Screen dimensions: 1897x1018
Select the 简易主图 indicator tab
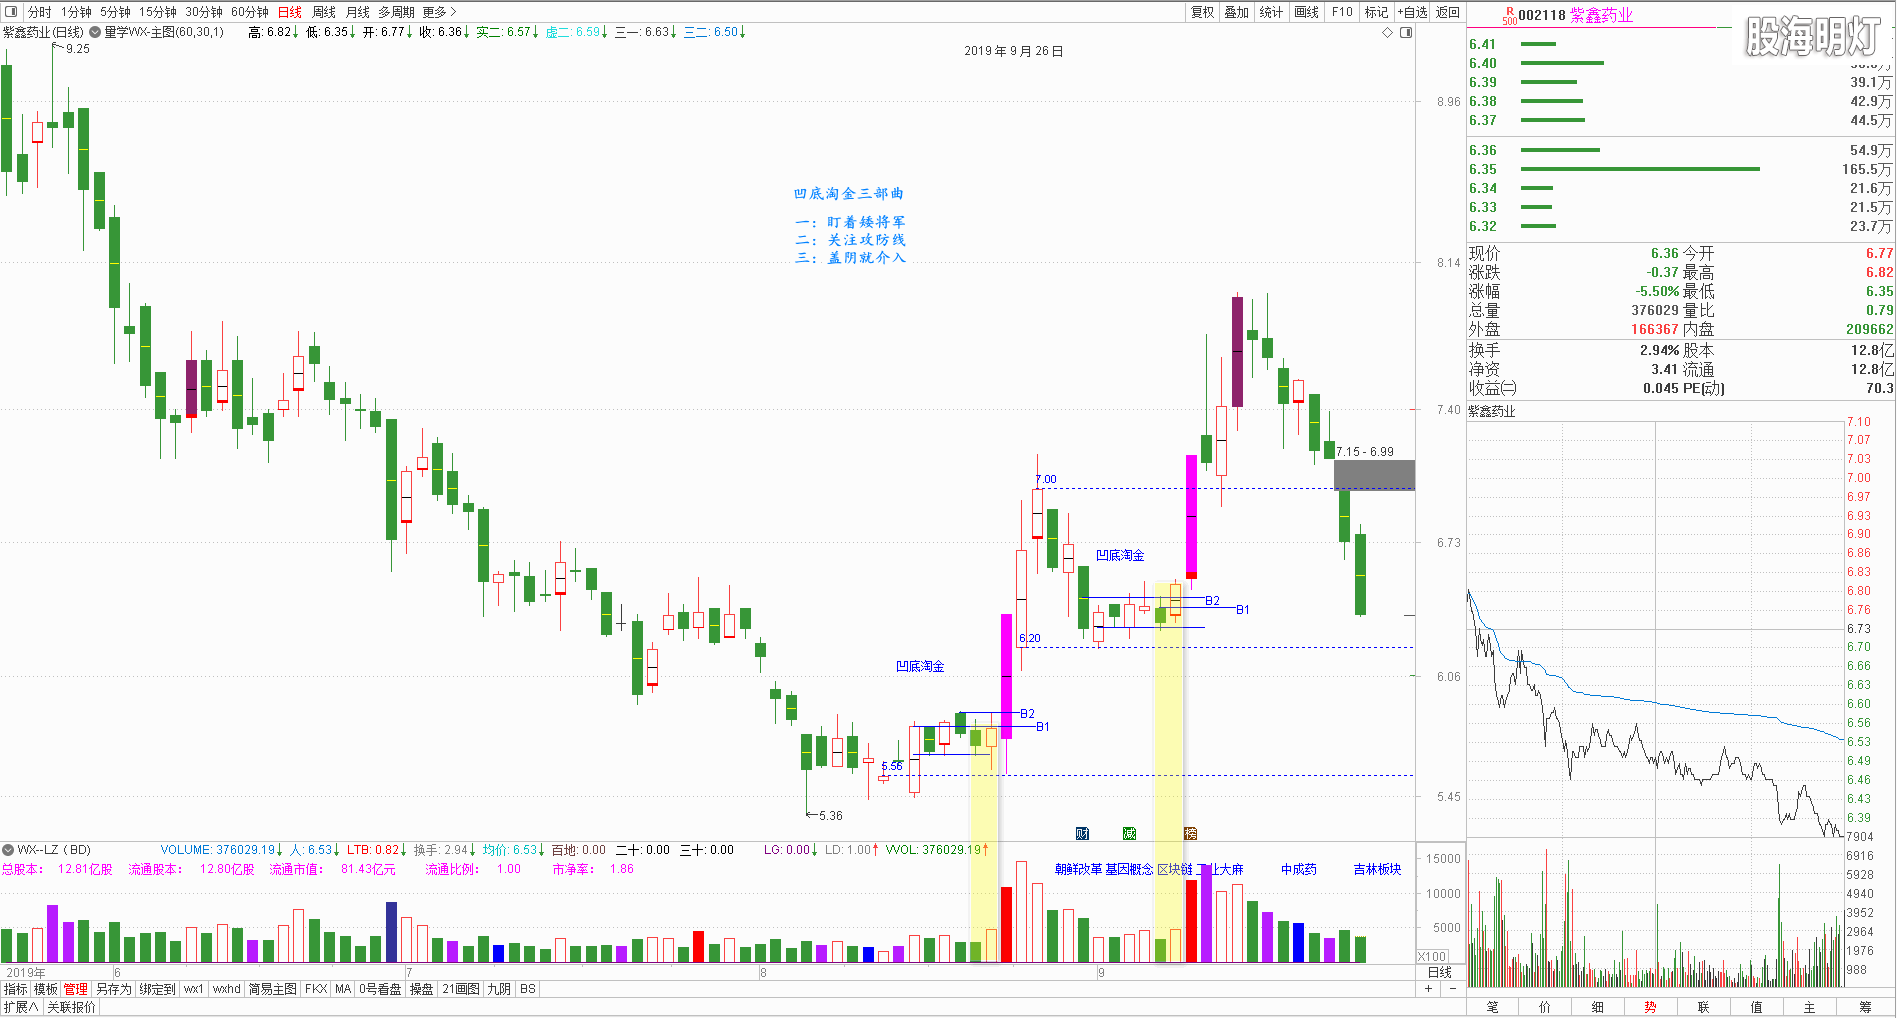pos(272,989)
